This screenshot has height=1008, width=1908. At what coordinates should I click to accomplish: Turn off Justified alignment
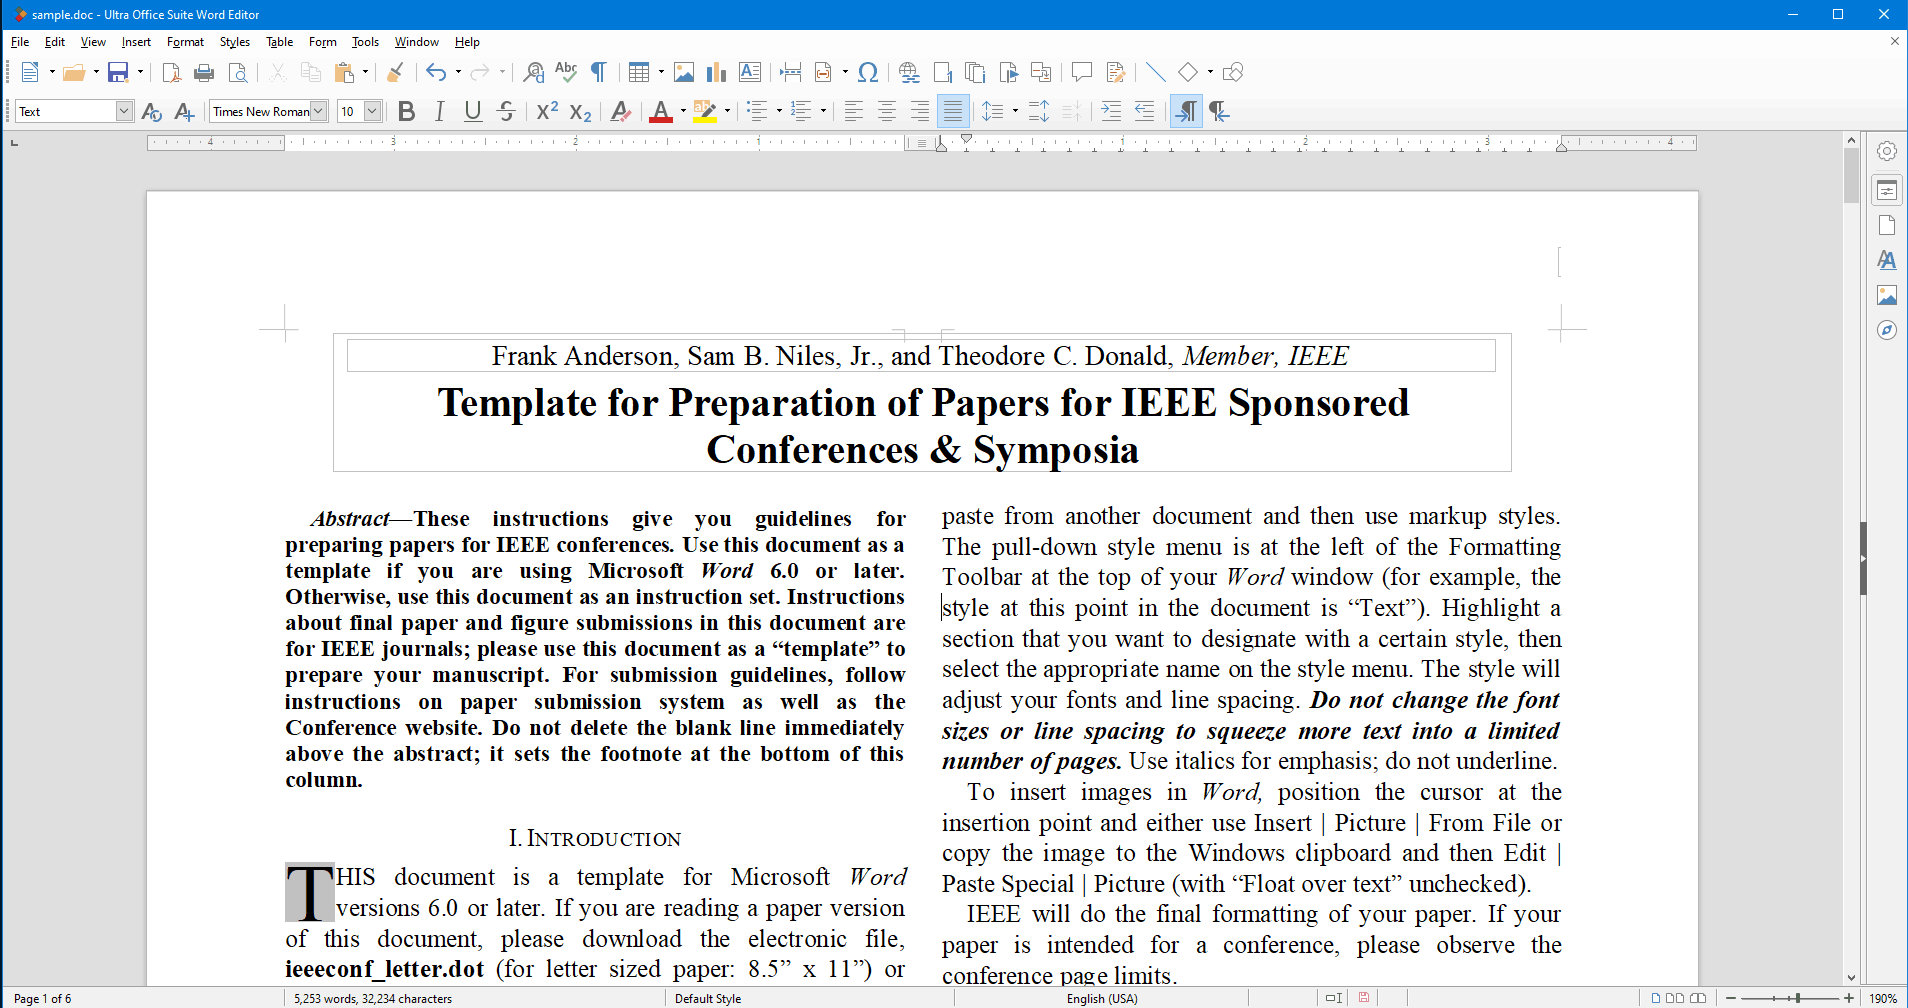(x=953, y=111)
